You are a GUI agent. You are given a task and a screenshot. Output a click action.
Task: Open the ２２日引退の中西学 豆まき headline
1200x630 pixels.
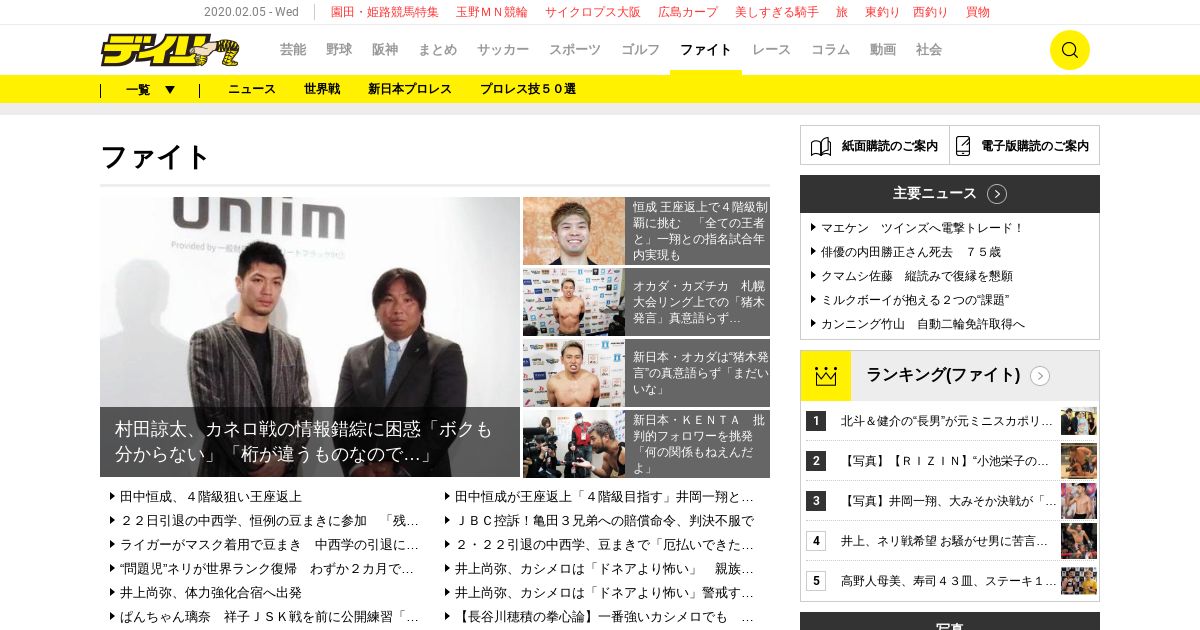click(269, 520)
